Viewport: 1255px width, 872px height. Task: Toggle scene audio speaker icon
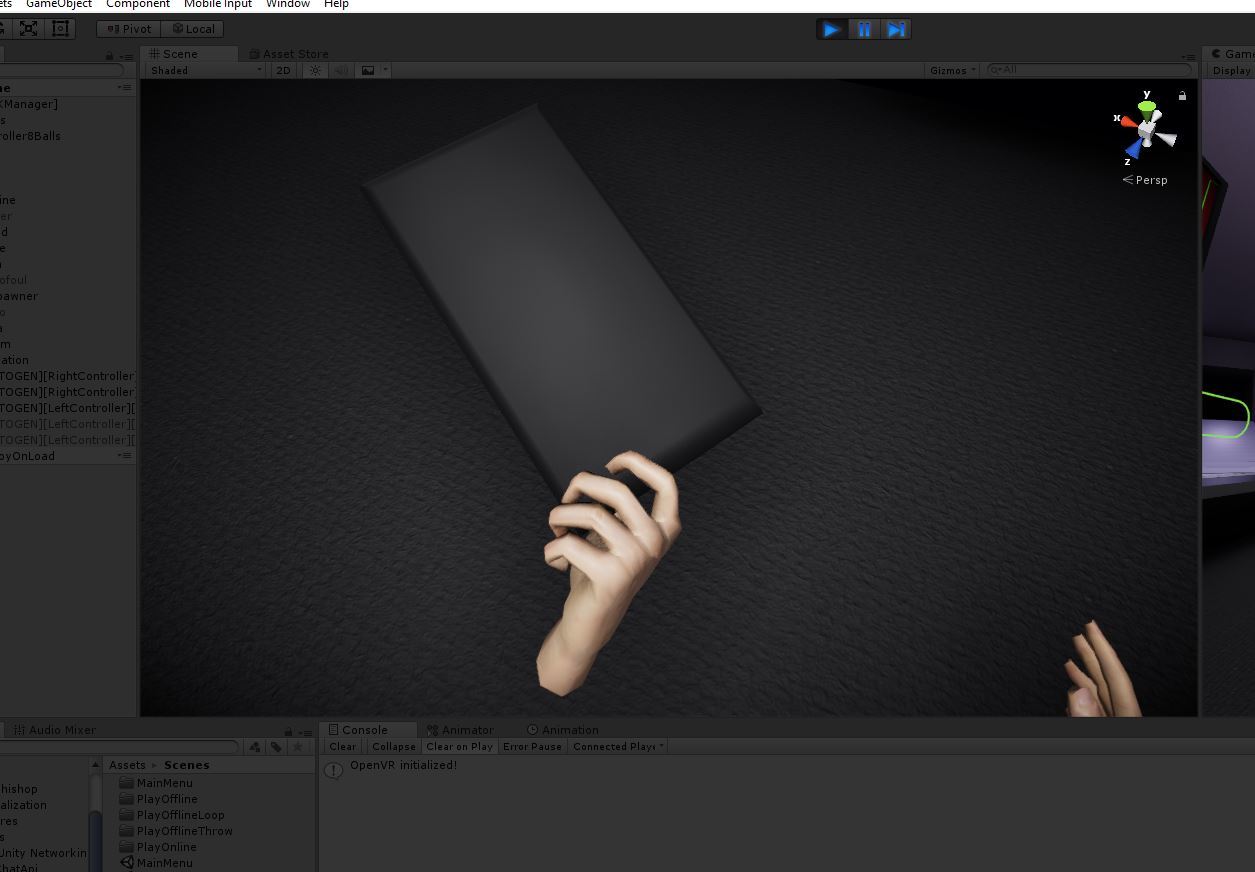pos(341,70)
